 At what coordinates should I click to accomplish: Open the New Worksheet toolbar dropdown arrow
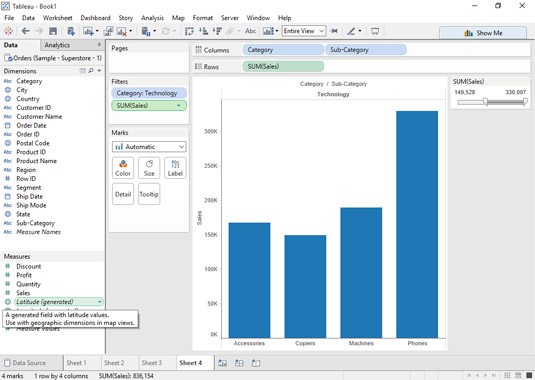pos(97,31)
